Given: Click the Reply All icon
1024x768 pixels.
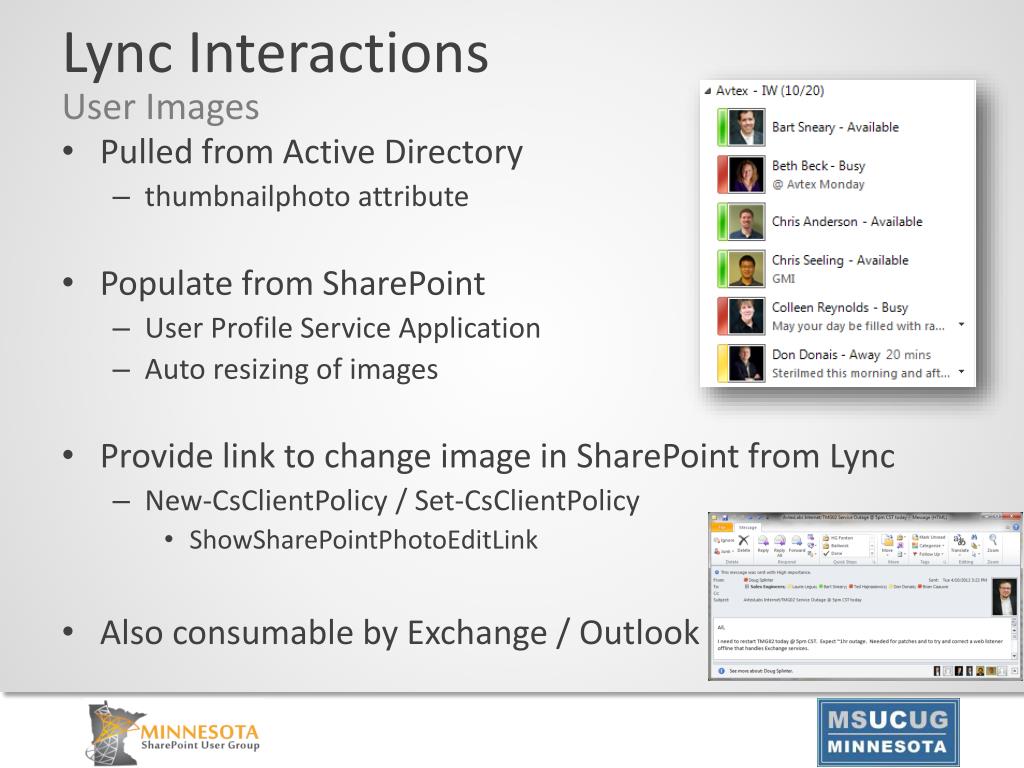Looking at the screenshot, I should 780,541.
